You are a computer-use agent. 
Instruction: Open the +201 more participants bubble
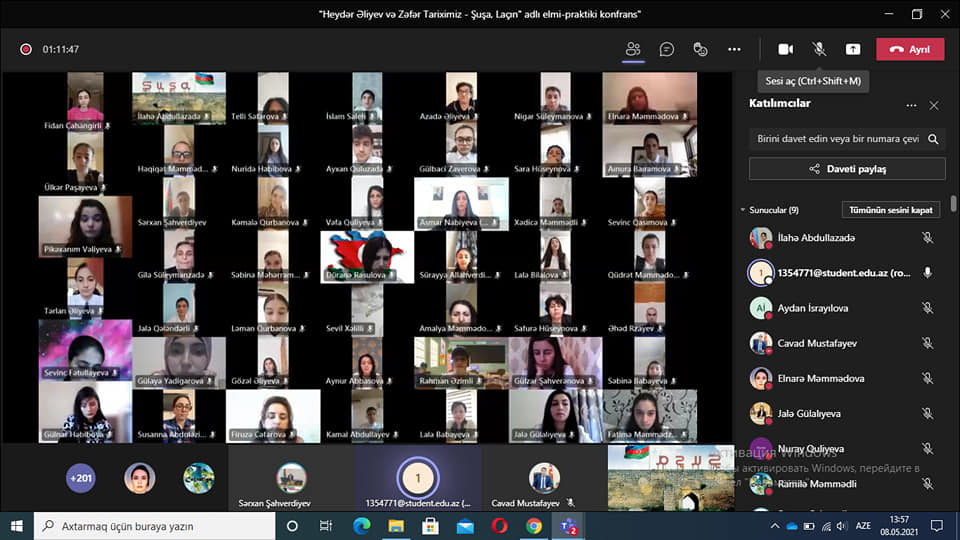(x=81, y=478)
